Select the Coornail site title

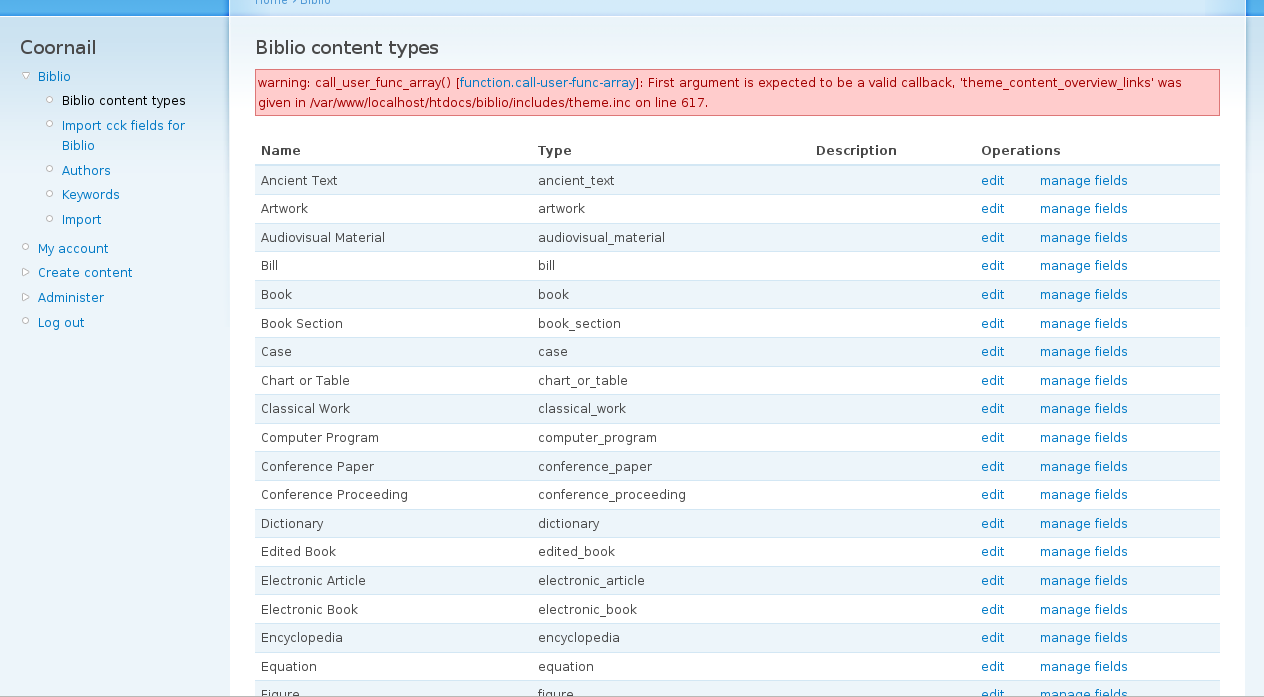58,48
